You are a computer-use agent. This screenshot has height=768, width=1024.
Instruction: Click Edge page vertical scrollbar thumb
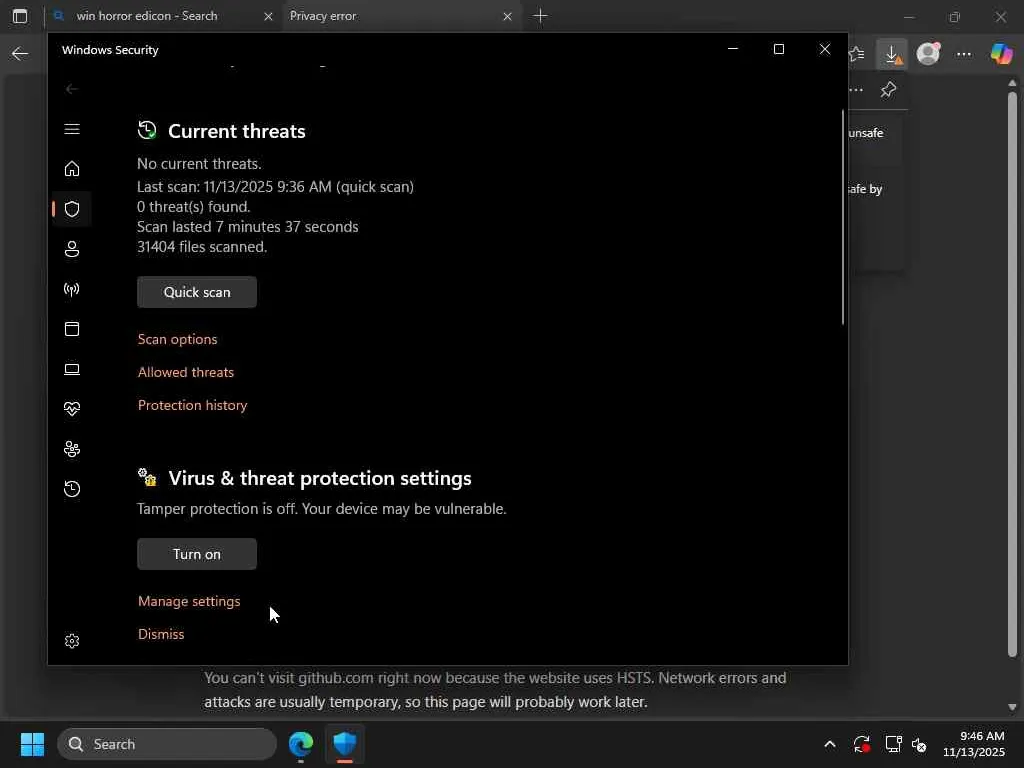(1012, 374)
